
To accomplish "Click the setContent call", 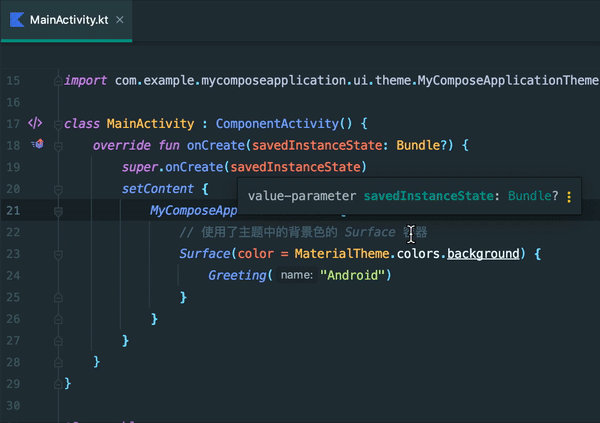I will [x=158, y=189].
